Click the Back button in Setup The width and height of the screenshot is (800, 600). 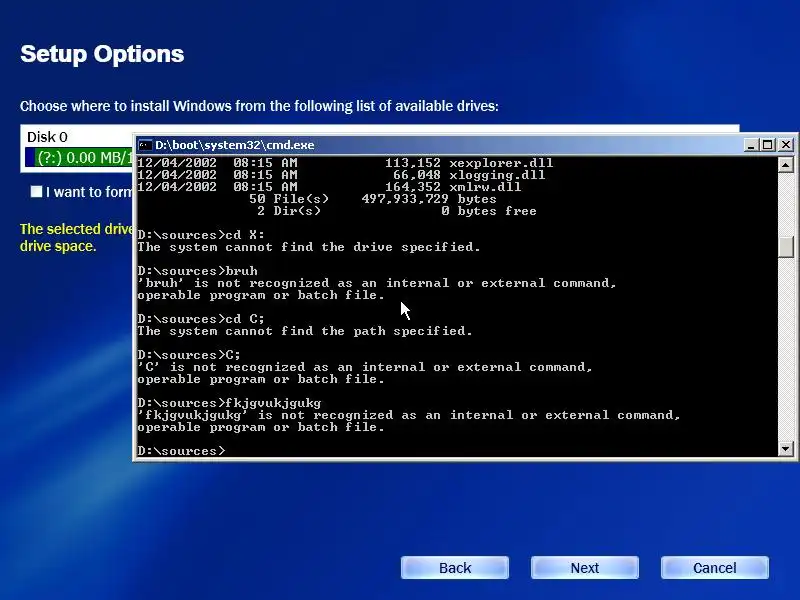455,568
